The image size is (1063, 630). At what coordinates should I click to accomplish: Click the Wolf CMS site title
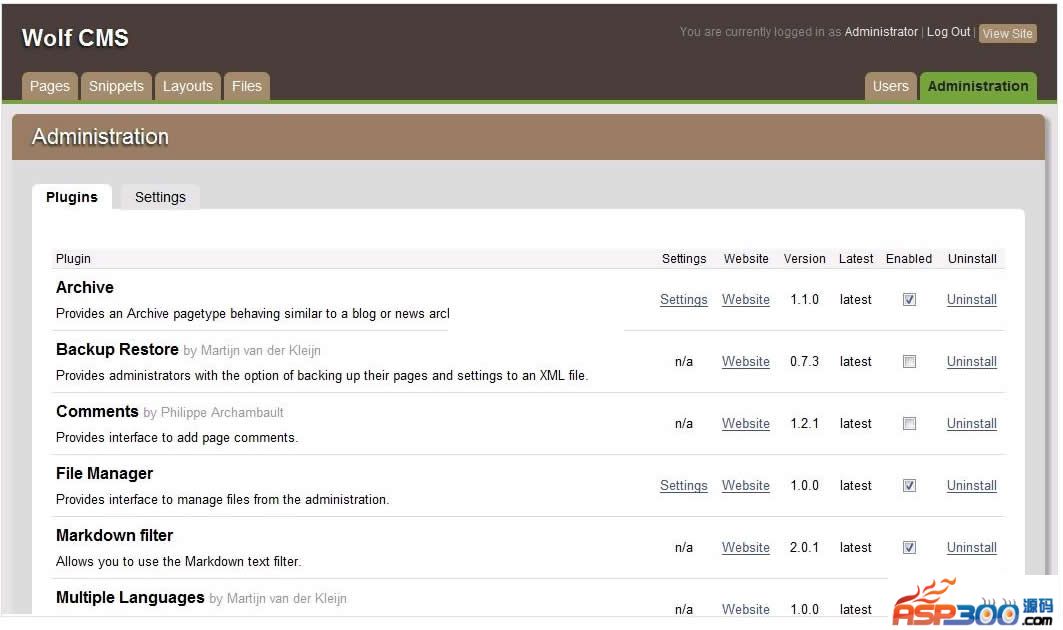[x=75, y=38]
